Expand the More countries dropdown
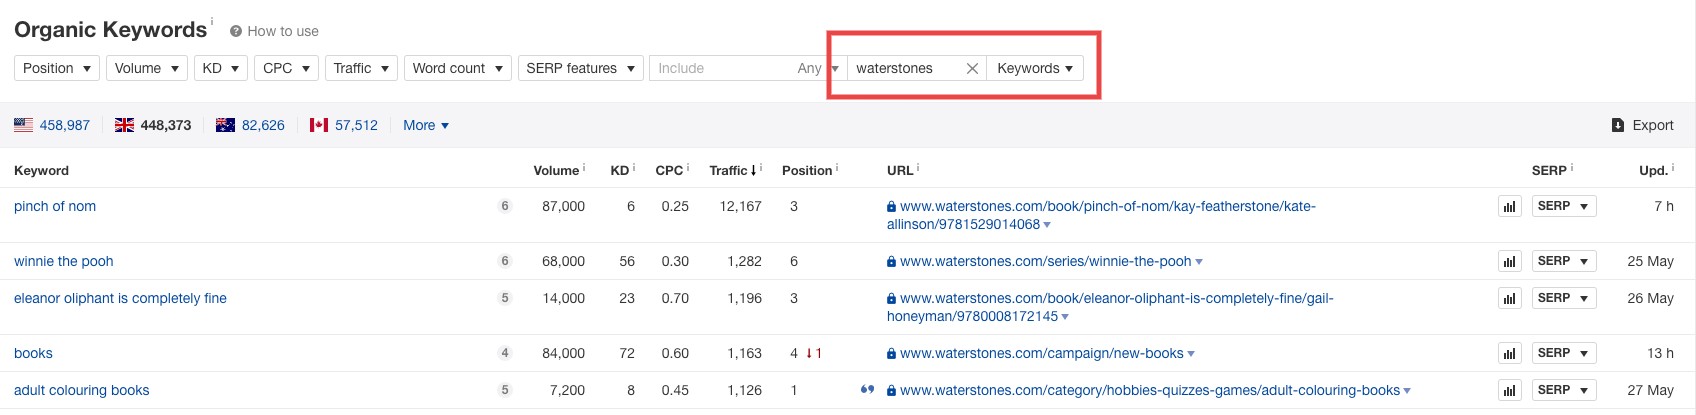Image resolution: width=1696 pixels, height=415 pixels. pyautogui.click(x=426, y=125)
